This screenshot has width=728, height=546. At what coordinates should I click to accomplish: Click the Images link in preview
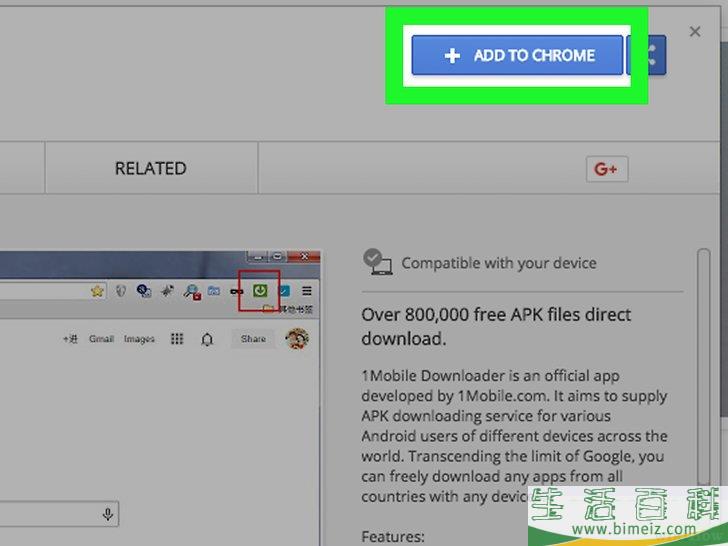tap(139, 339)
